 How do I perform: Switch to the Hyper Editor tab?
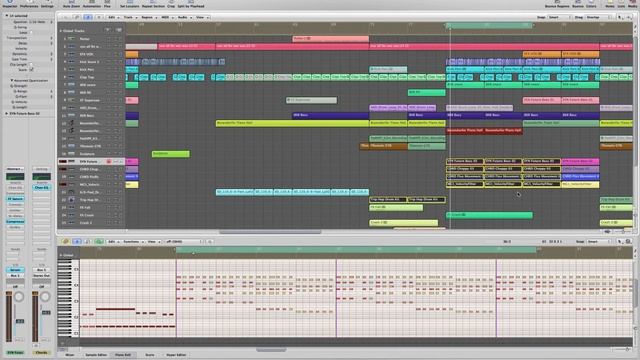(x=176, y=355)
